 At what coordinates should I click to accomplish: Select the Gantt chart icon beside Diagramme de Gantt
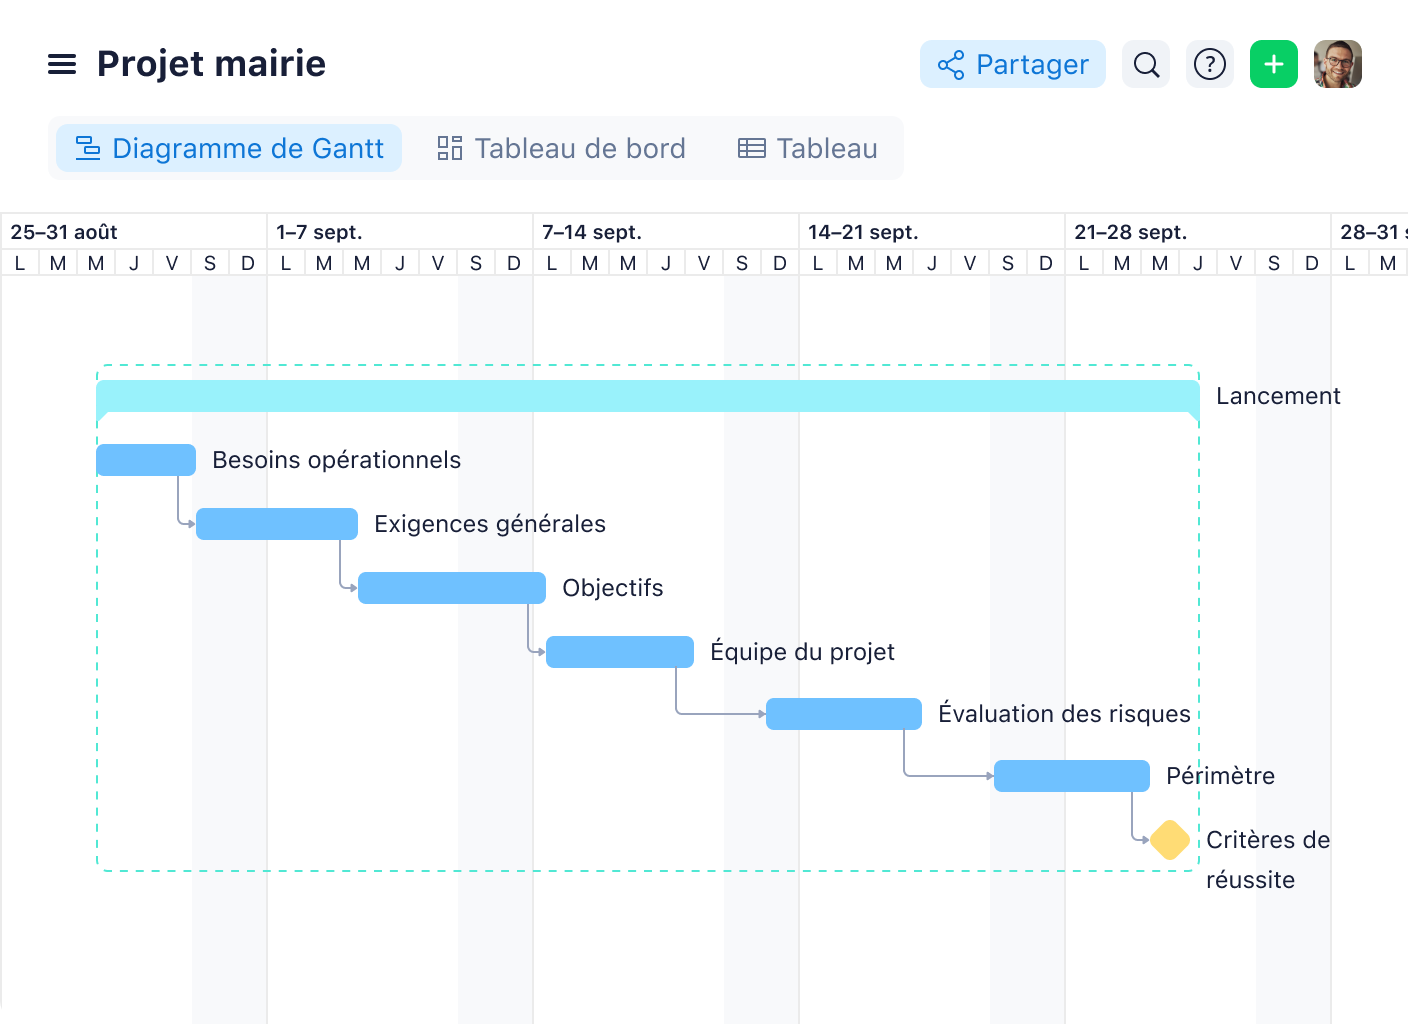pyautogui.click(x=88, y=147)
